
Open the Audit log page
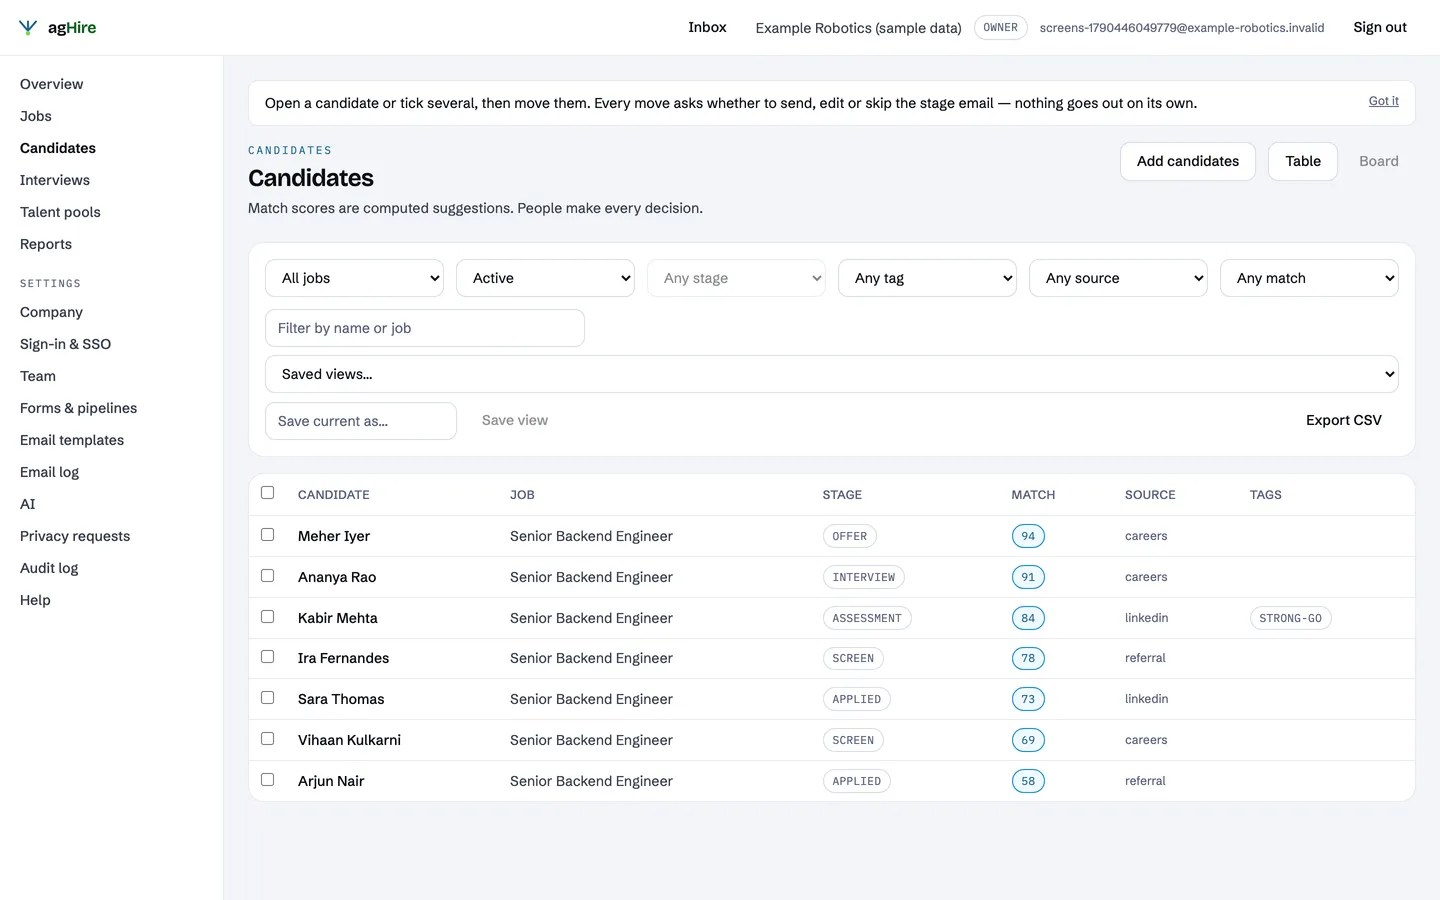pos(49,568)
